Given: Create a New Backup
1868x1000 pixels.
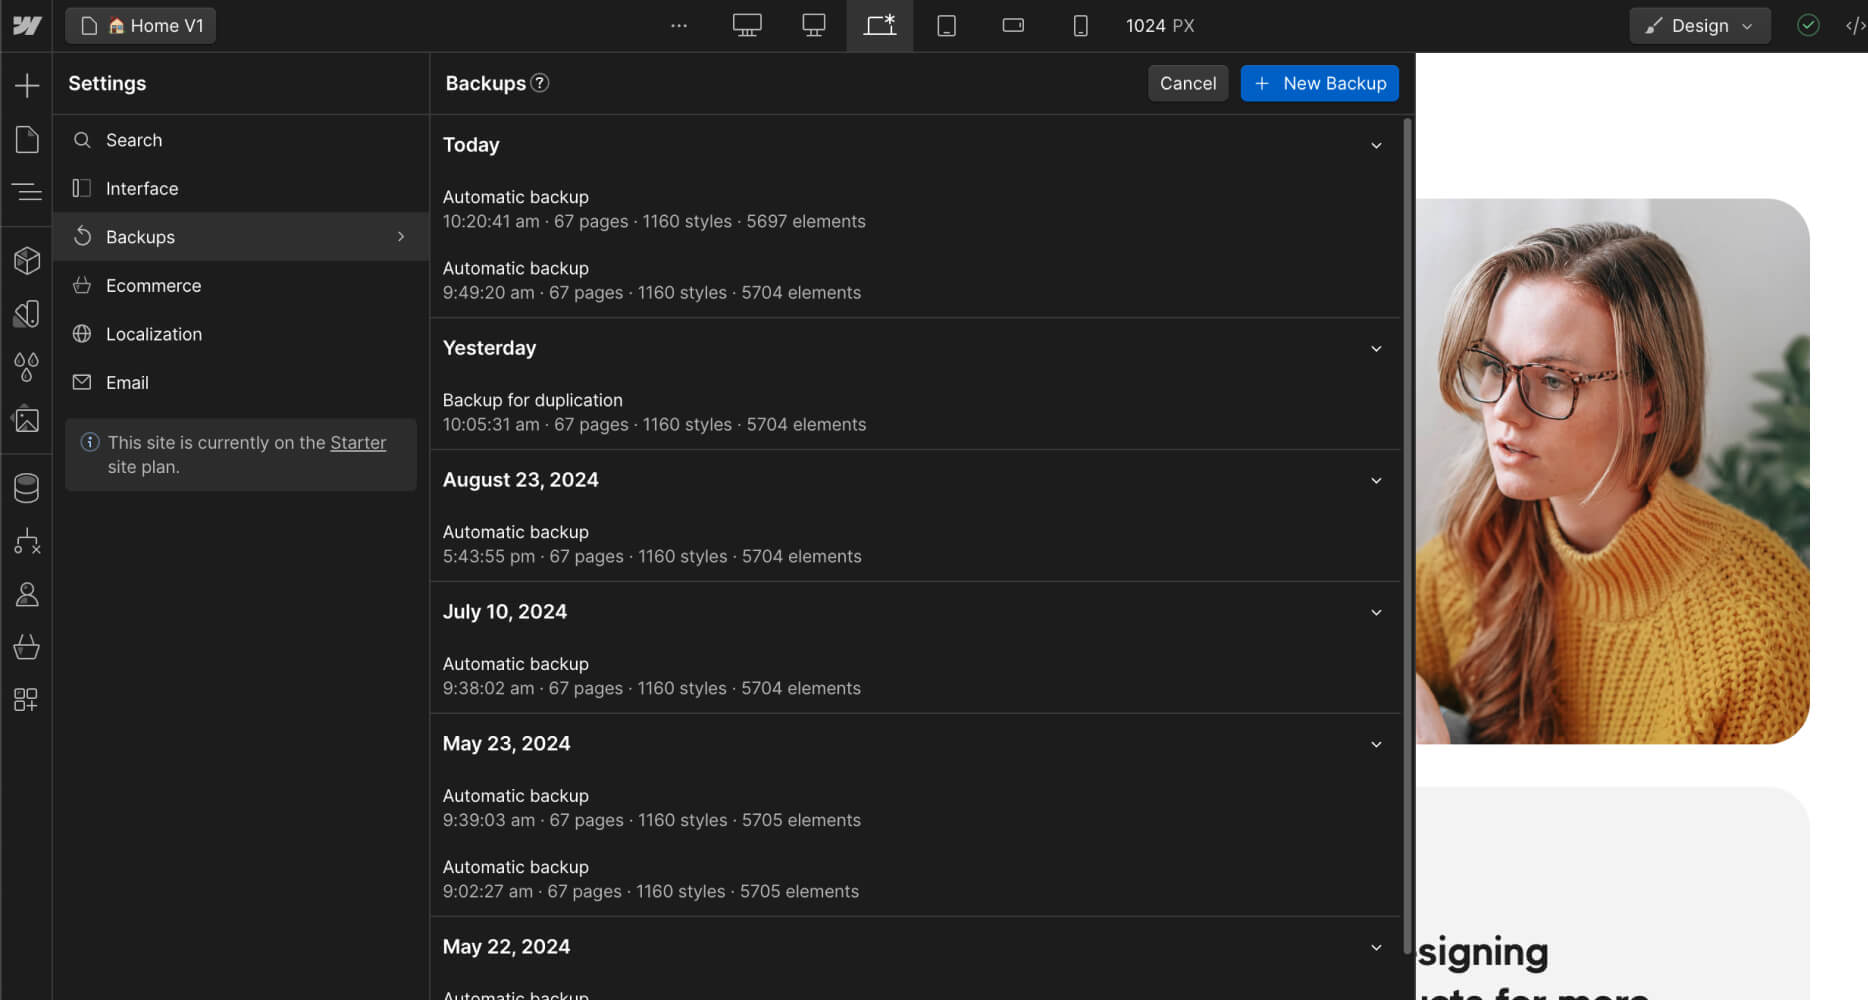Looking at the screenshot, I should click(1319, 83).
